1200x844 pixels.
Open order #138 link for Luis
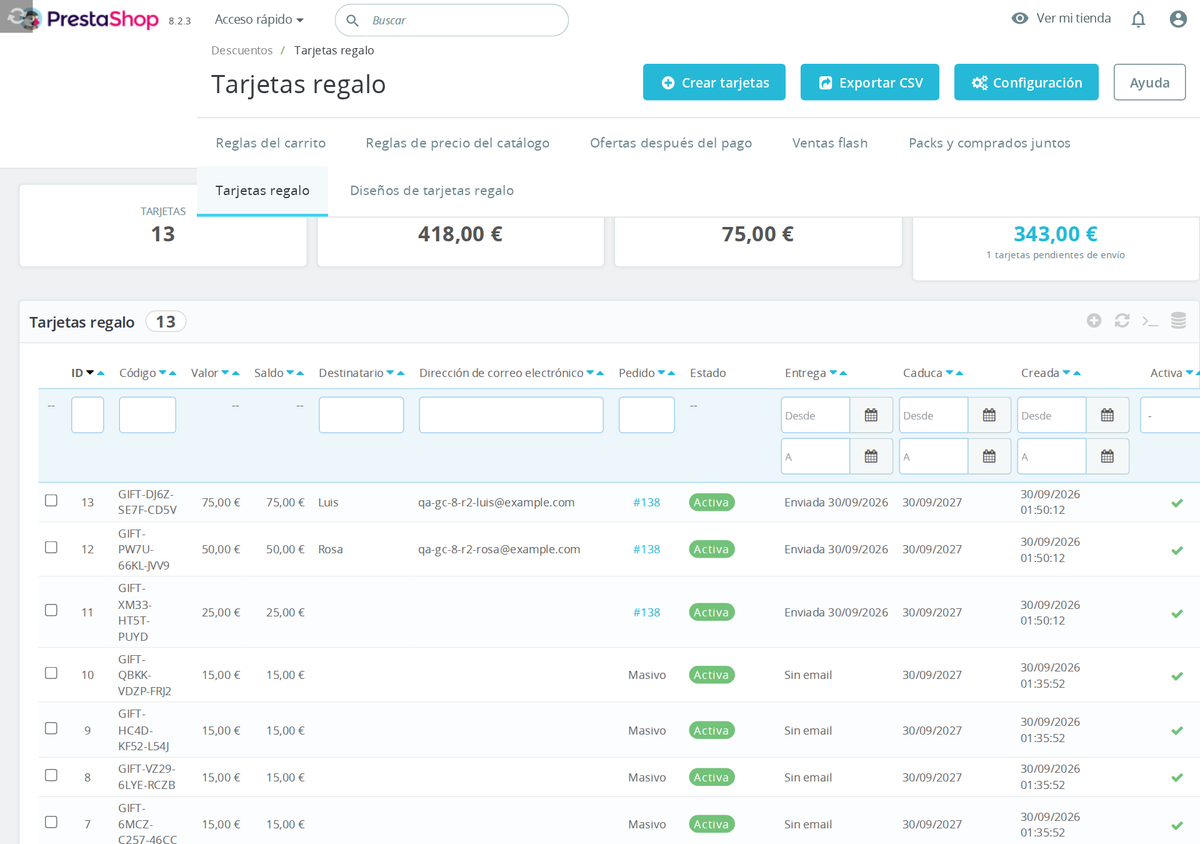(646, 502)
